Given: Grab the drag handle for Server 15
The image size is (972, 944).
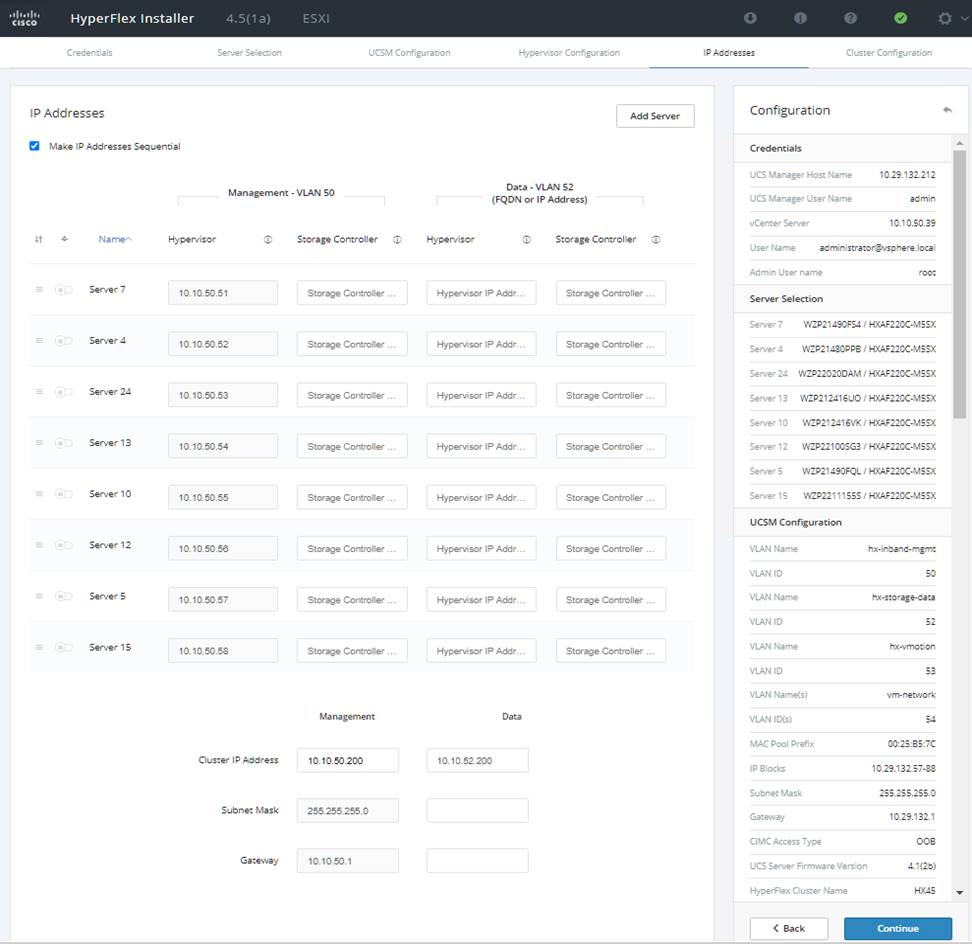Looking at the screenshot, I should [x=39, y=647].
